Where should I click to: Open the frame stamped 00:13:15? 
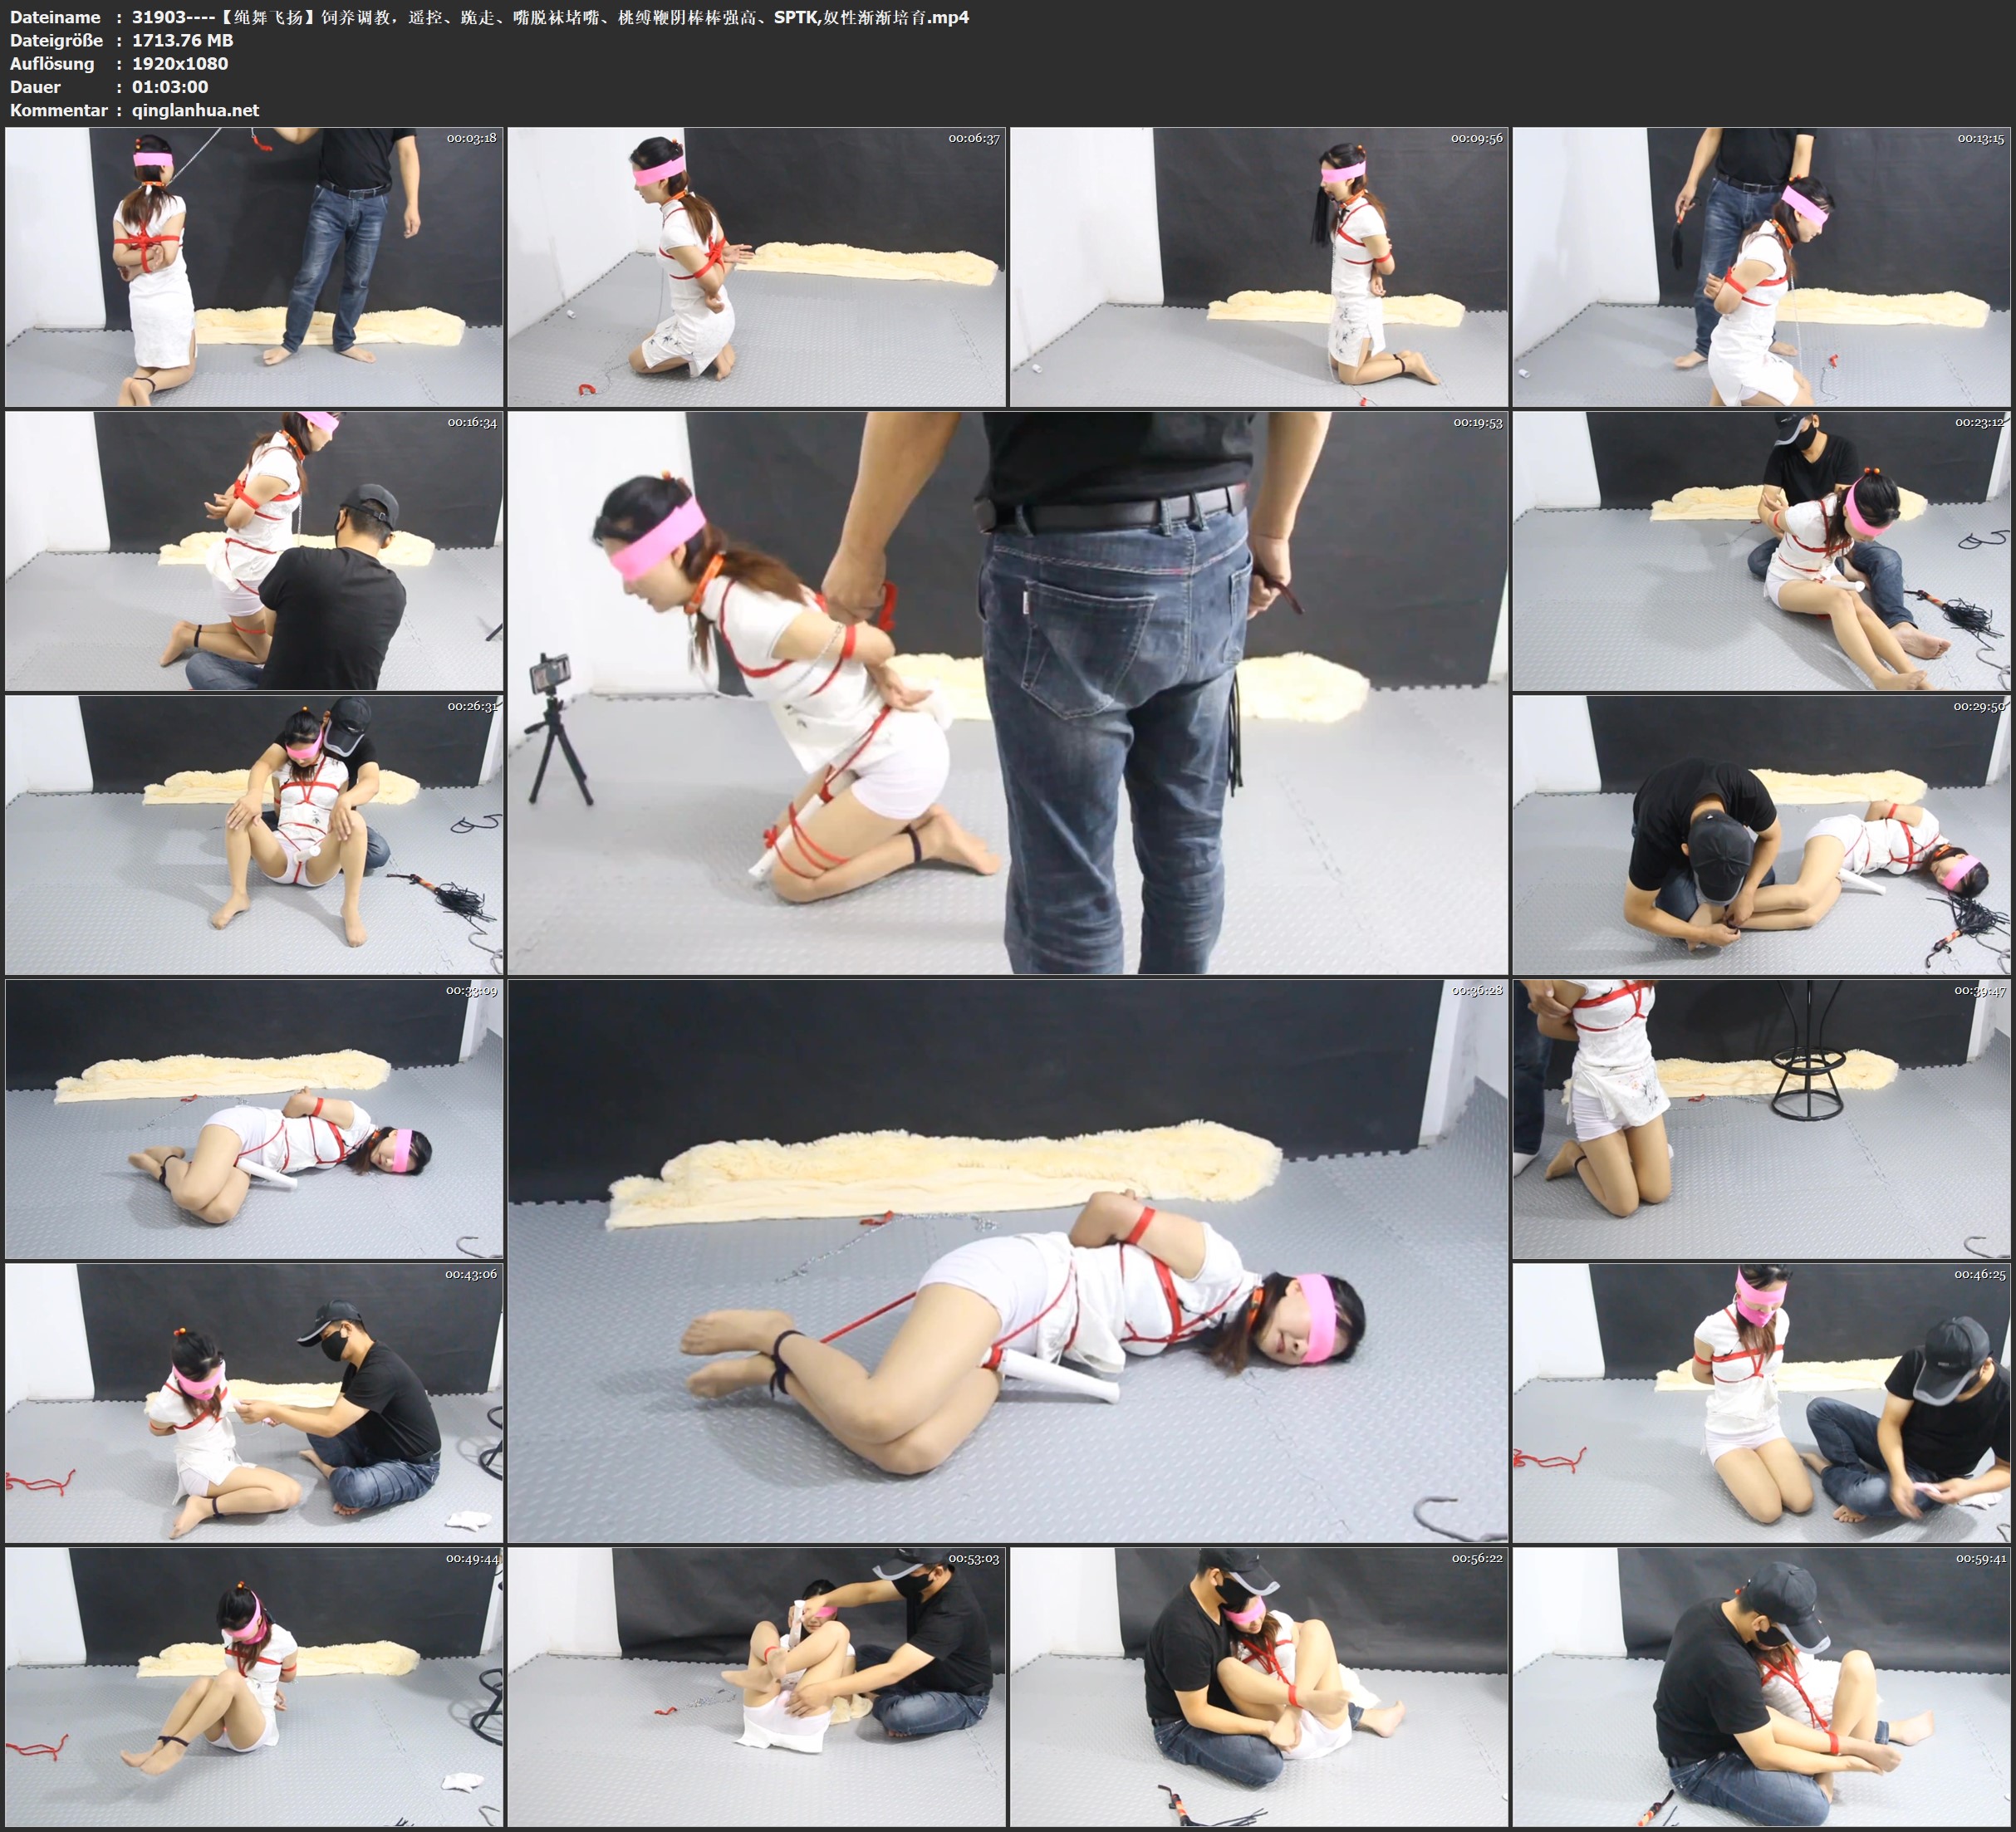pyautogui.click(x=1761, y=267)
